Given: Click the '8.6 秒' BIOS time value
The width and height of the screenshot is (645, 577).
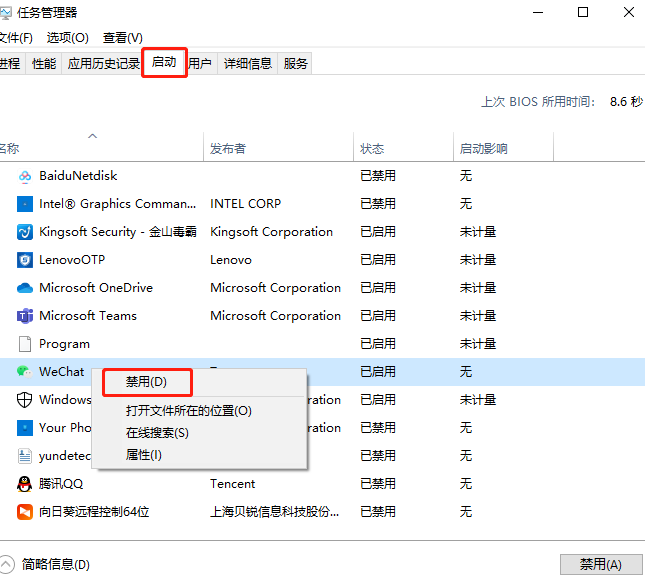Looking at the screenshot, I should (x=626, y=102).
